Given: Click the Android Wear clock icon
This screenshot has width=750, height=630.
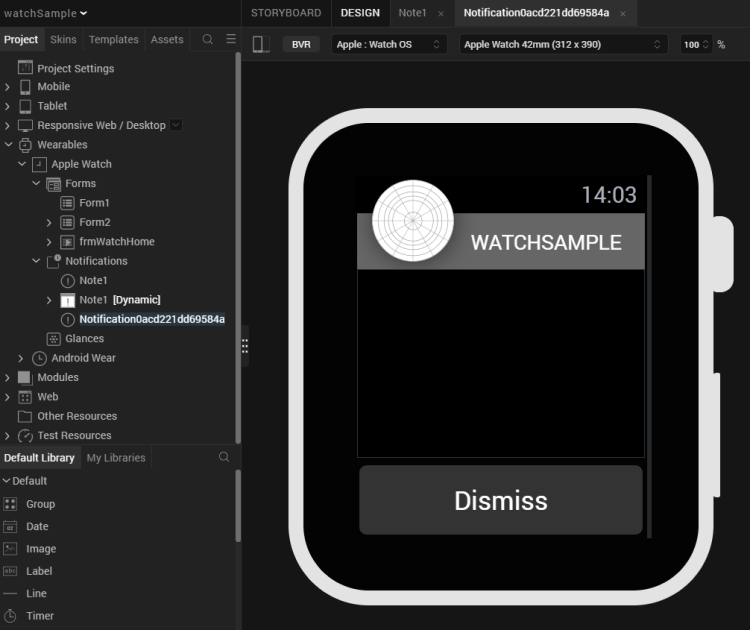Looking at the screenshot, I should tap(39, 358).
